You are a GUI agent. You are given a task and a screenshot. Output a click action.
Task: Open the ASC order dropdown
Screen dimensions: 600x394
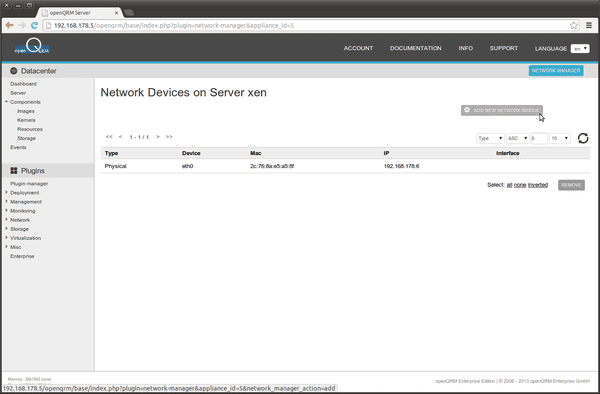click(x=518, y=138)
